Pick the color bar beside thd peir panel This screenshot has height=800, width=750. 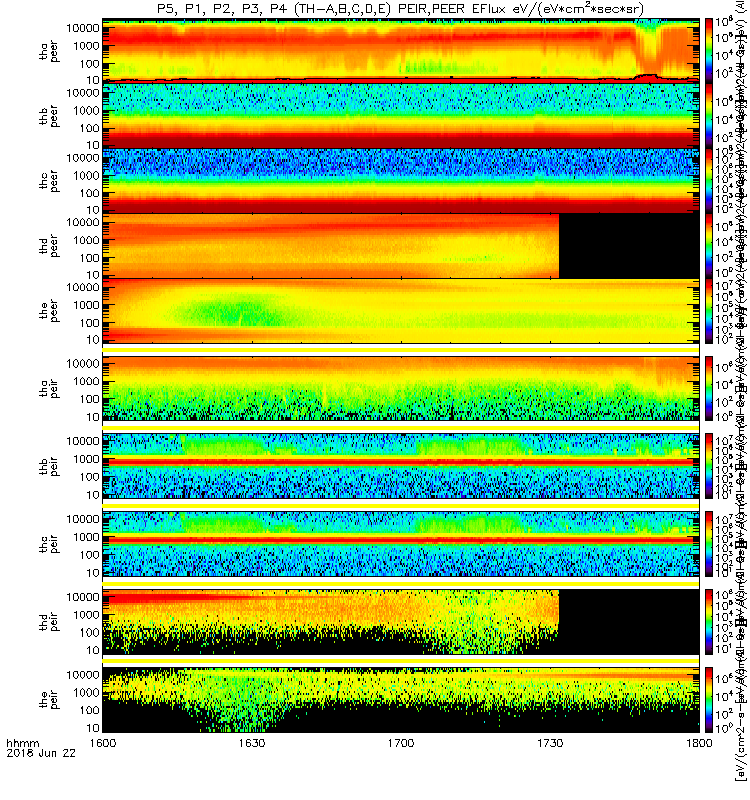pyautogui.click(x=709, y=622)
